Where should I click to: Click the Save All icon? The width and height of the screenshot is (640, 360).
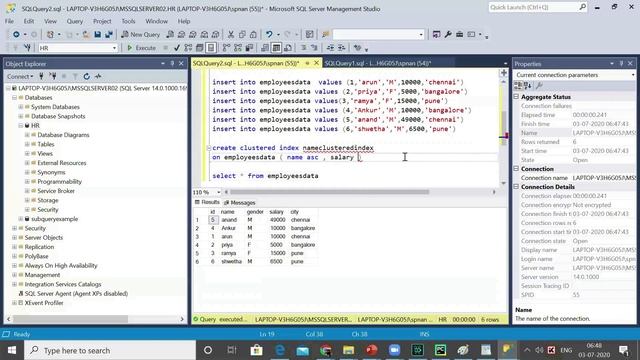[x=109, y=35]
